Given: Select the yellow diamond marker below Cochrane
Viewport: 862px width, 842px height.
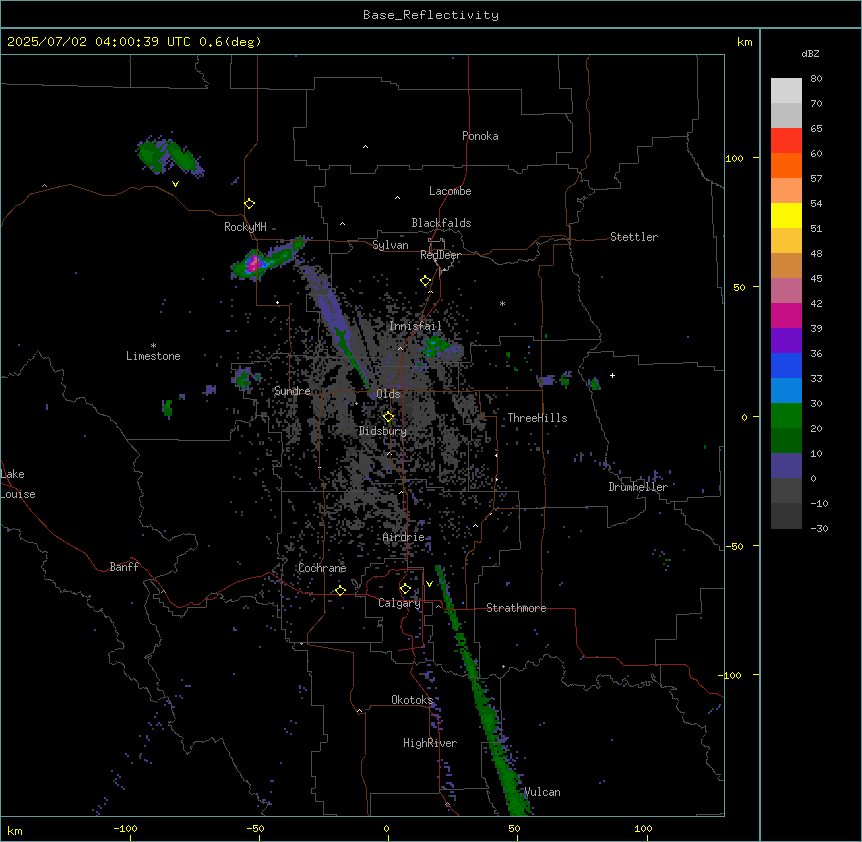Looking at the screenshot, I should 340,590.
